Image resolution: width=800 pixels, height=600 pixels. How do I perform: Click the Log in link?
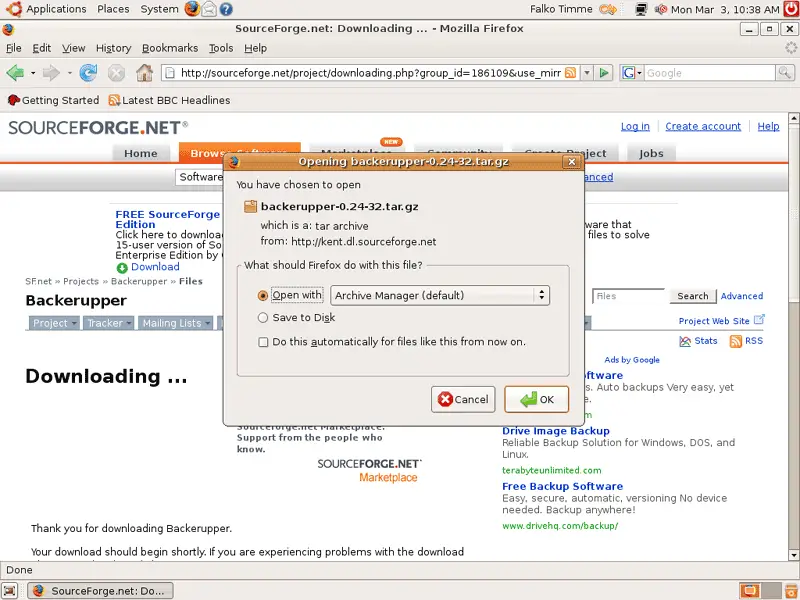click(x=635, y=126)
